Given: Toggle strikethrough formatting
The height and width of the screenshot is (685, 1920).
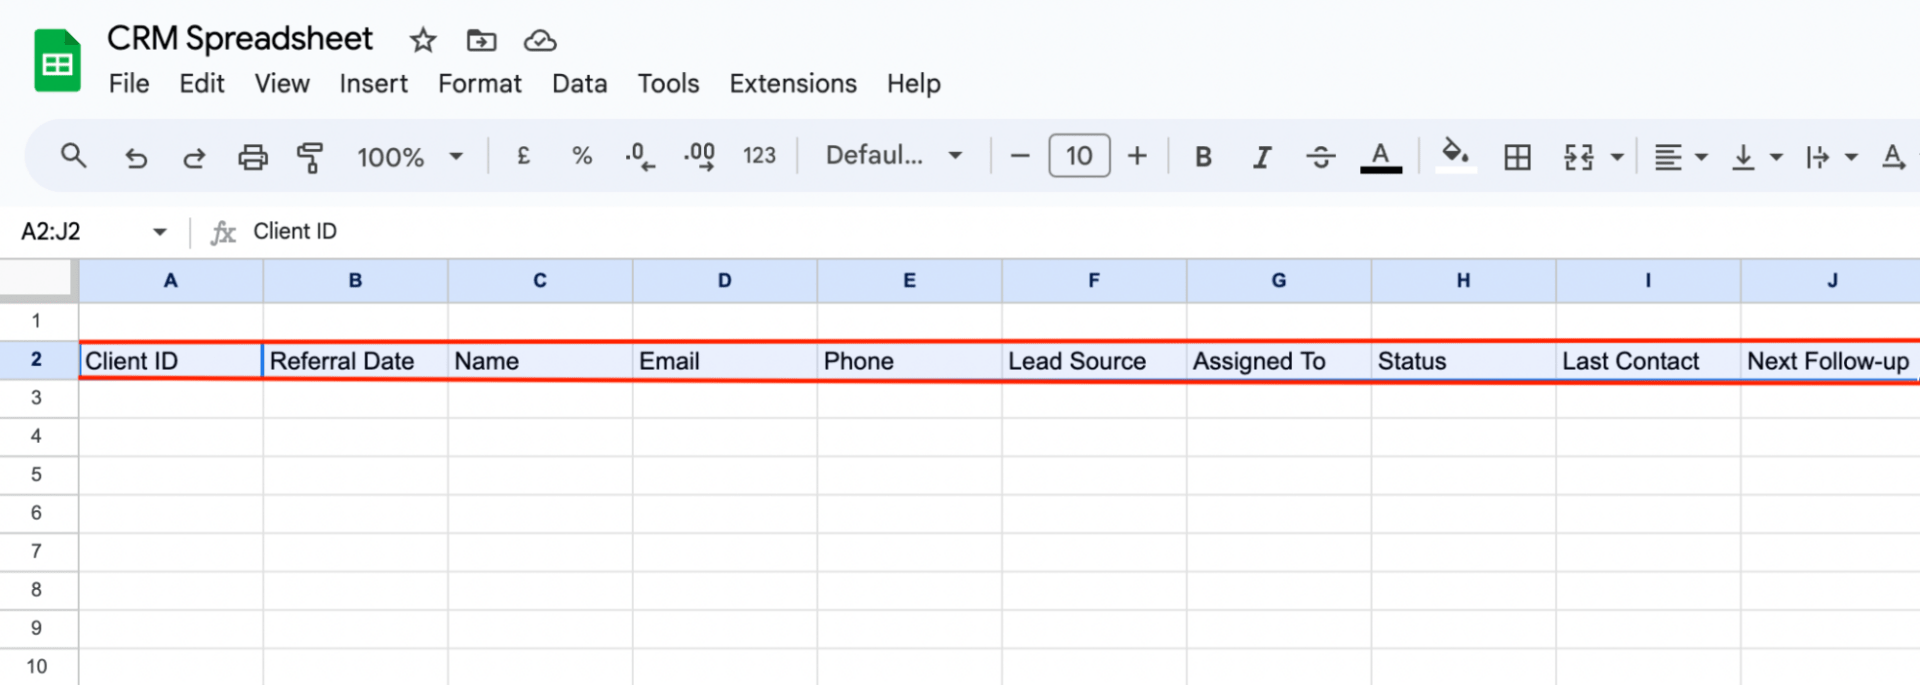Looking at the screenshot, I should [x=1320, y=157].
